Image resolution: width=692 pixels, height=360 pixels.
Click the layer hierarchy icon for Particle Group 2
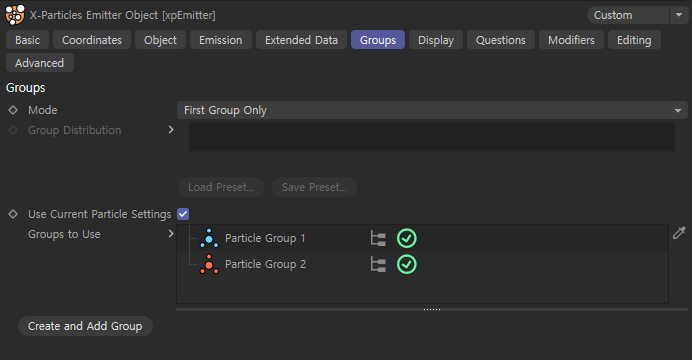click(378, 265)
